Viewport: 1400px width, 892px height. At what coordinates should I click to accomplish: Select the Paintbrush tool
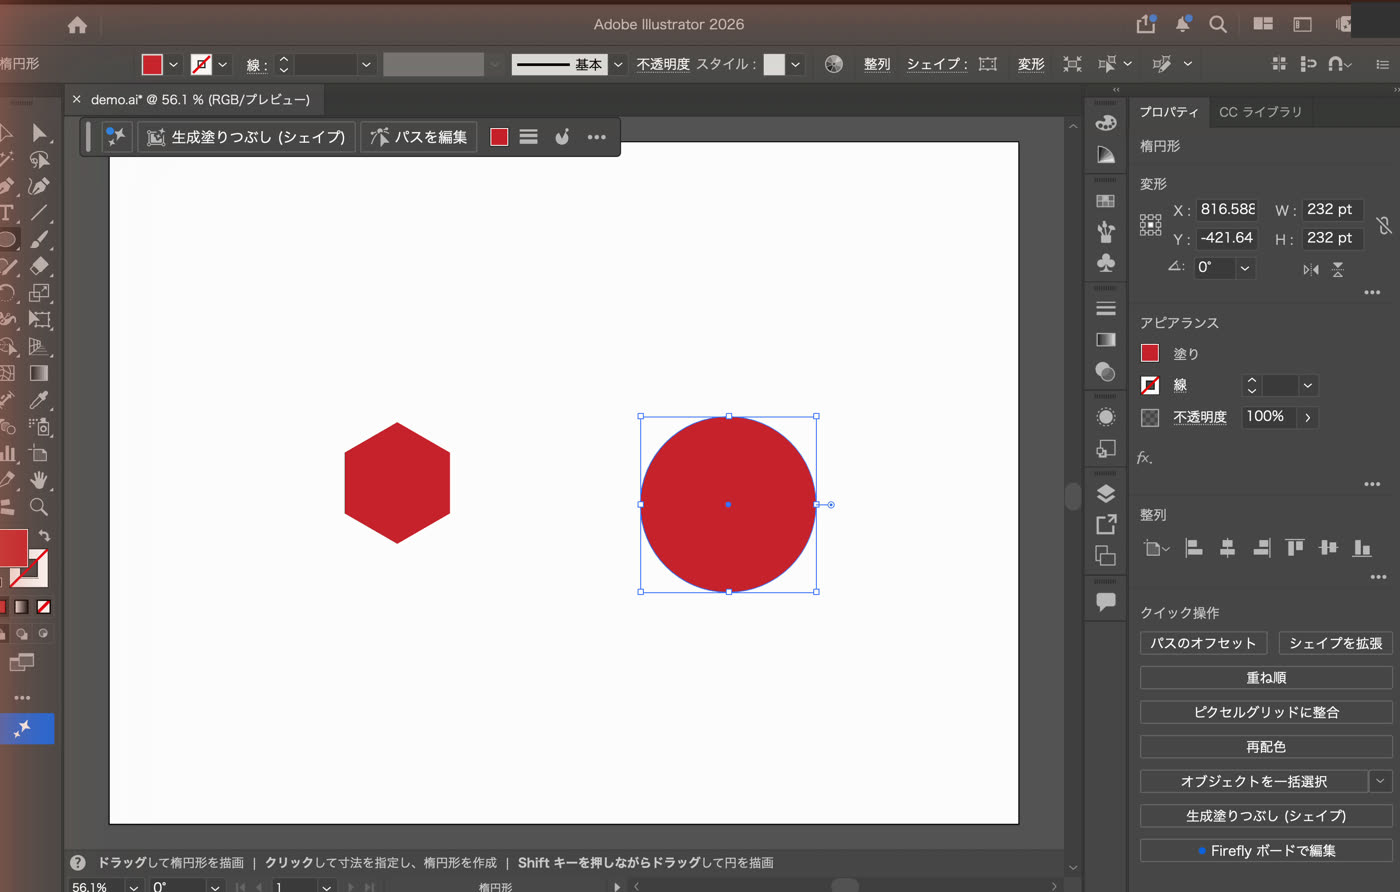click(39, 240)
